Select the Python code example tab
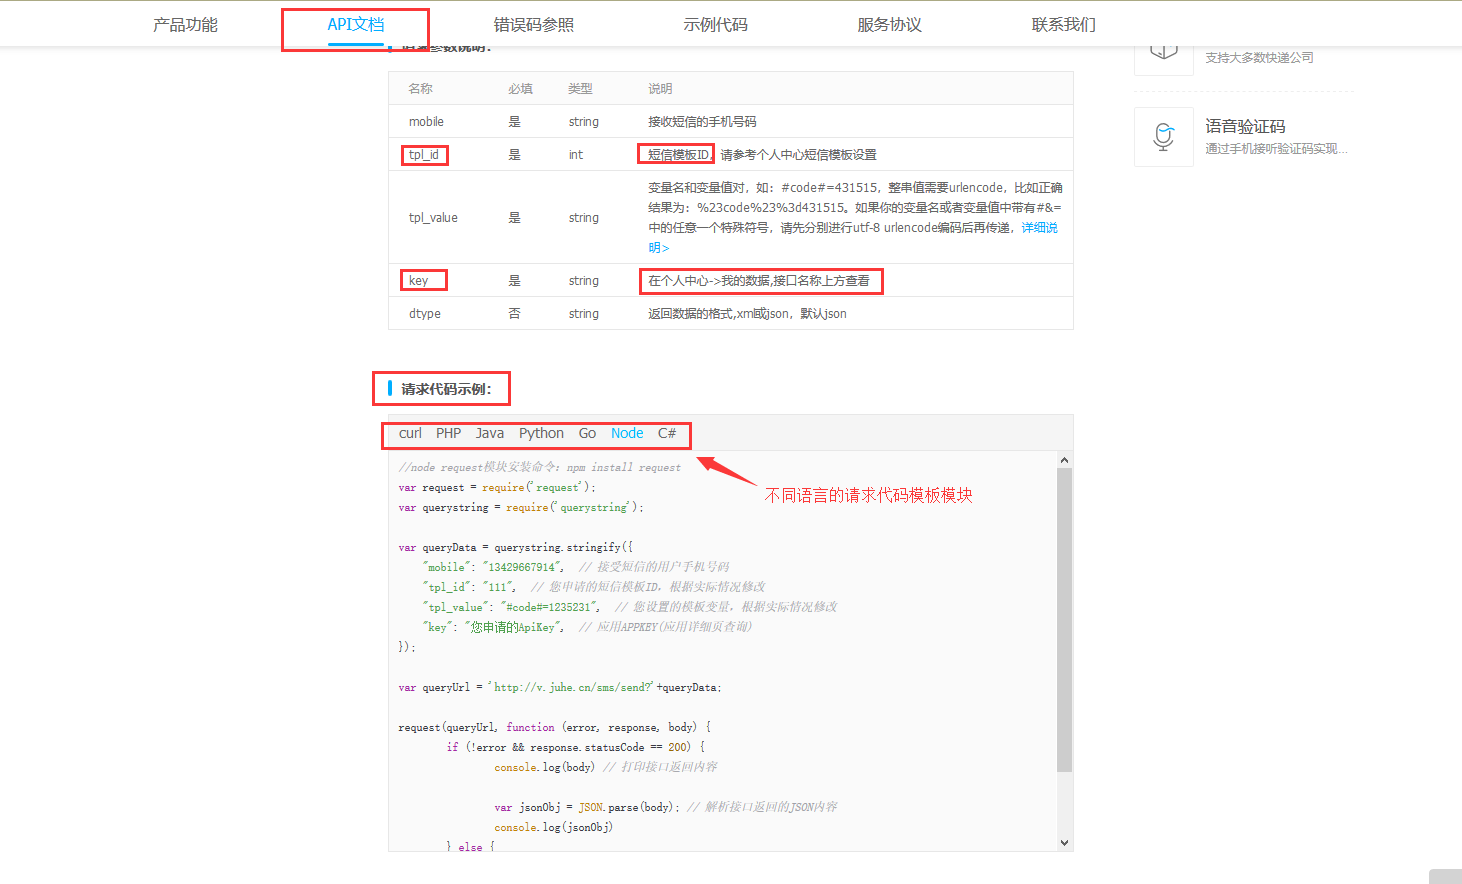 pyautogui.click(x=541, y=433)
